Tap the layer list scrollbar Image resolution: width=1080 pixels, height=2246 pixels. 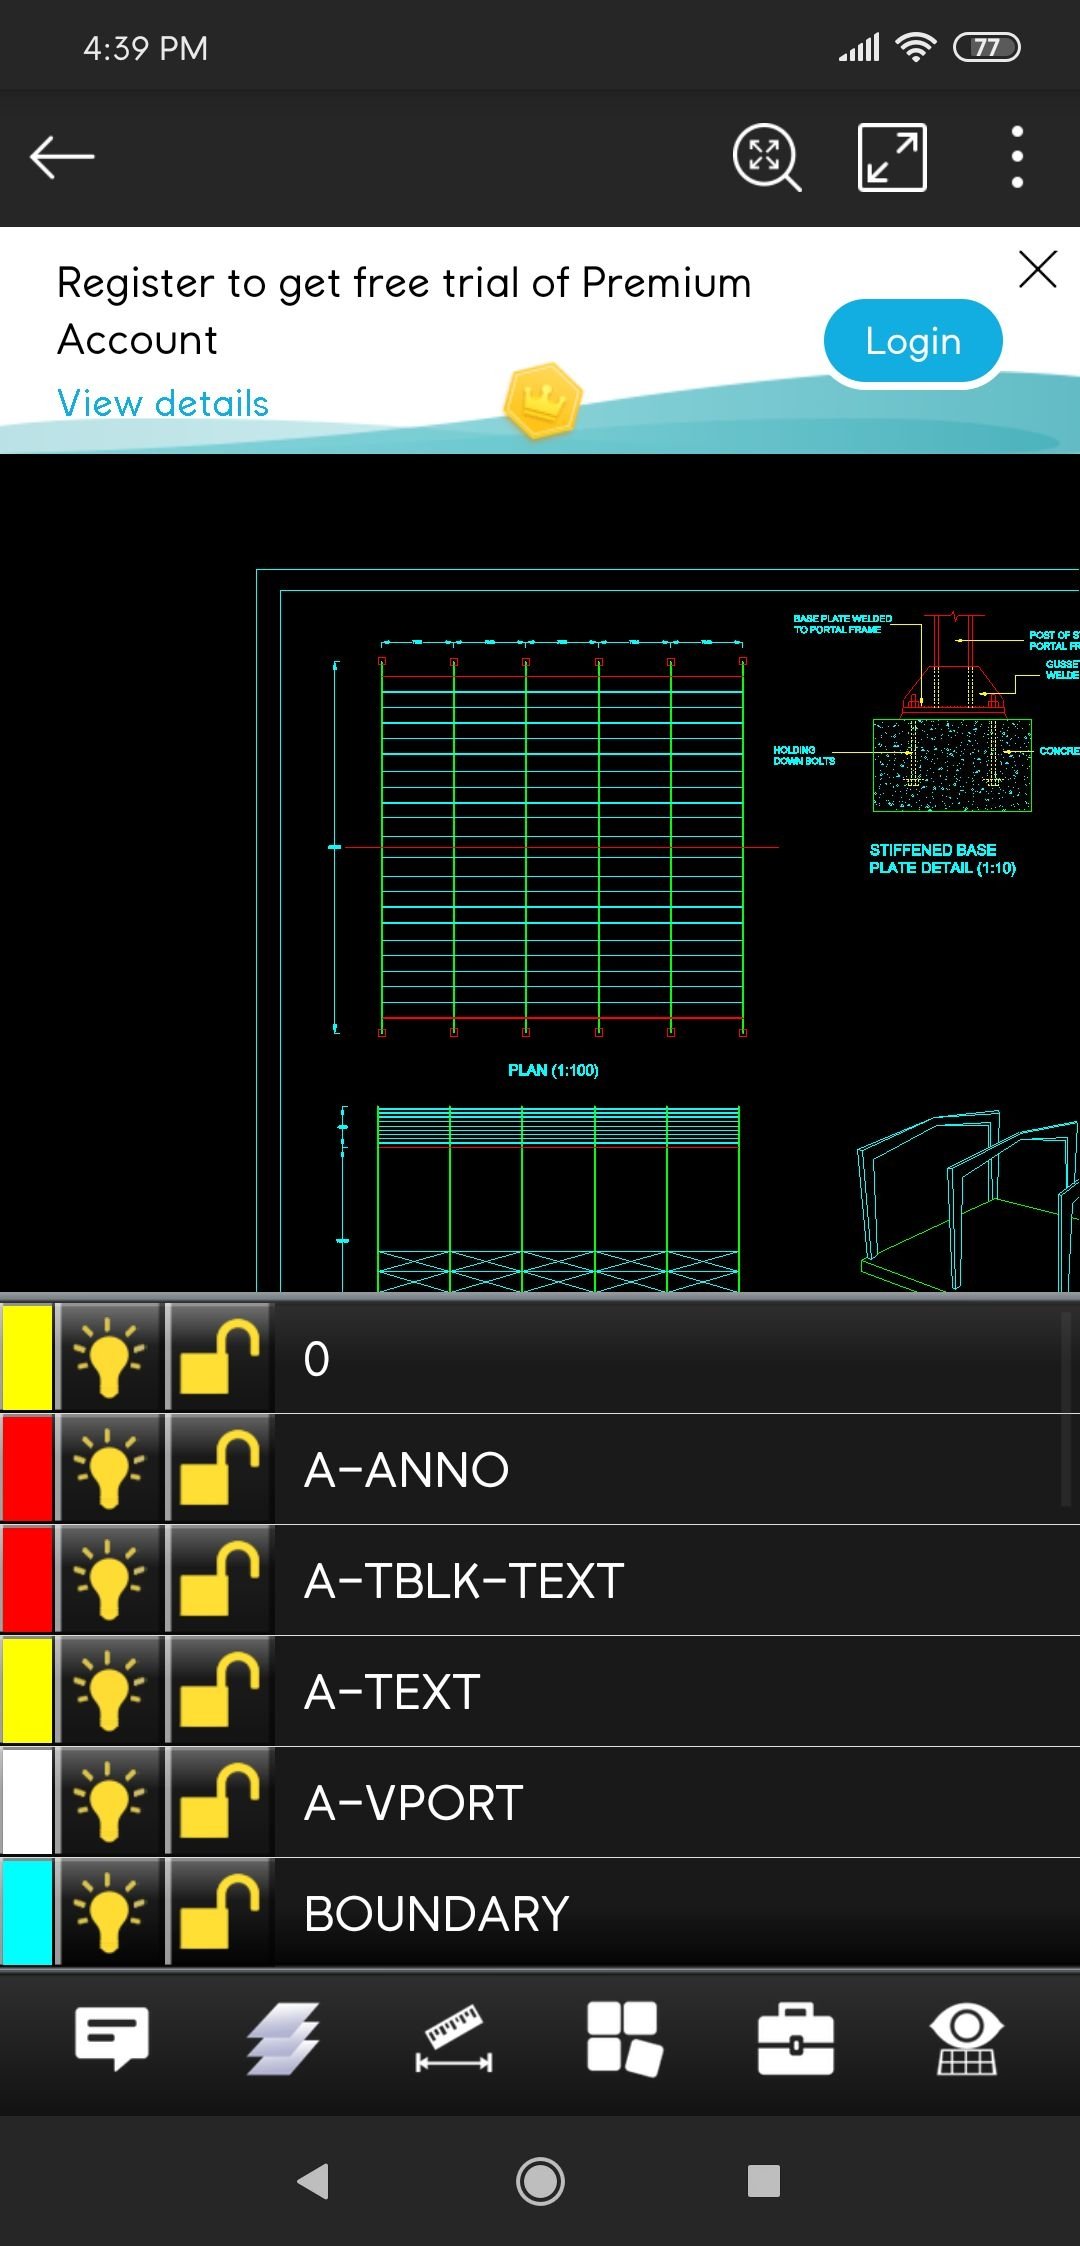coord(1066,1410)
